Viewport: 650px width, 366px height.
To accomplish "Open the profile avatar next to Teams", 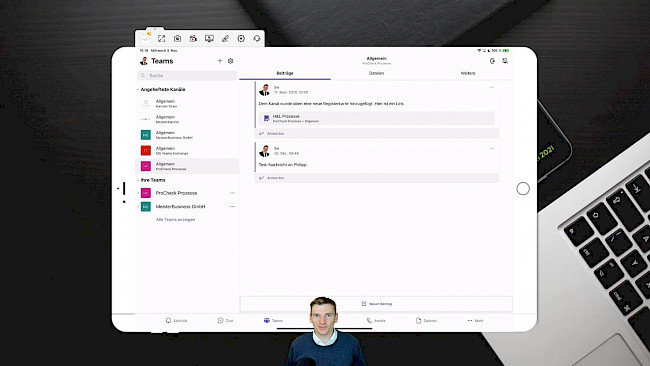I will point(144,61).
